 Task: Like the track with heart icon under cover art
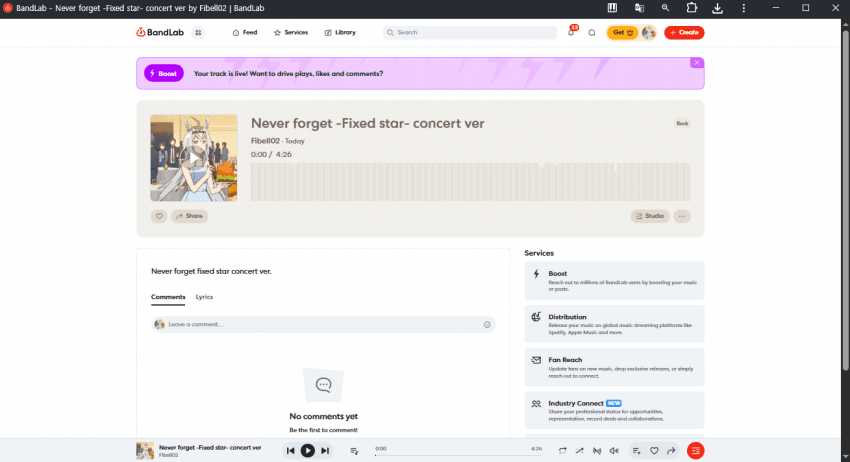159,216
